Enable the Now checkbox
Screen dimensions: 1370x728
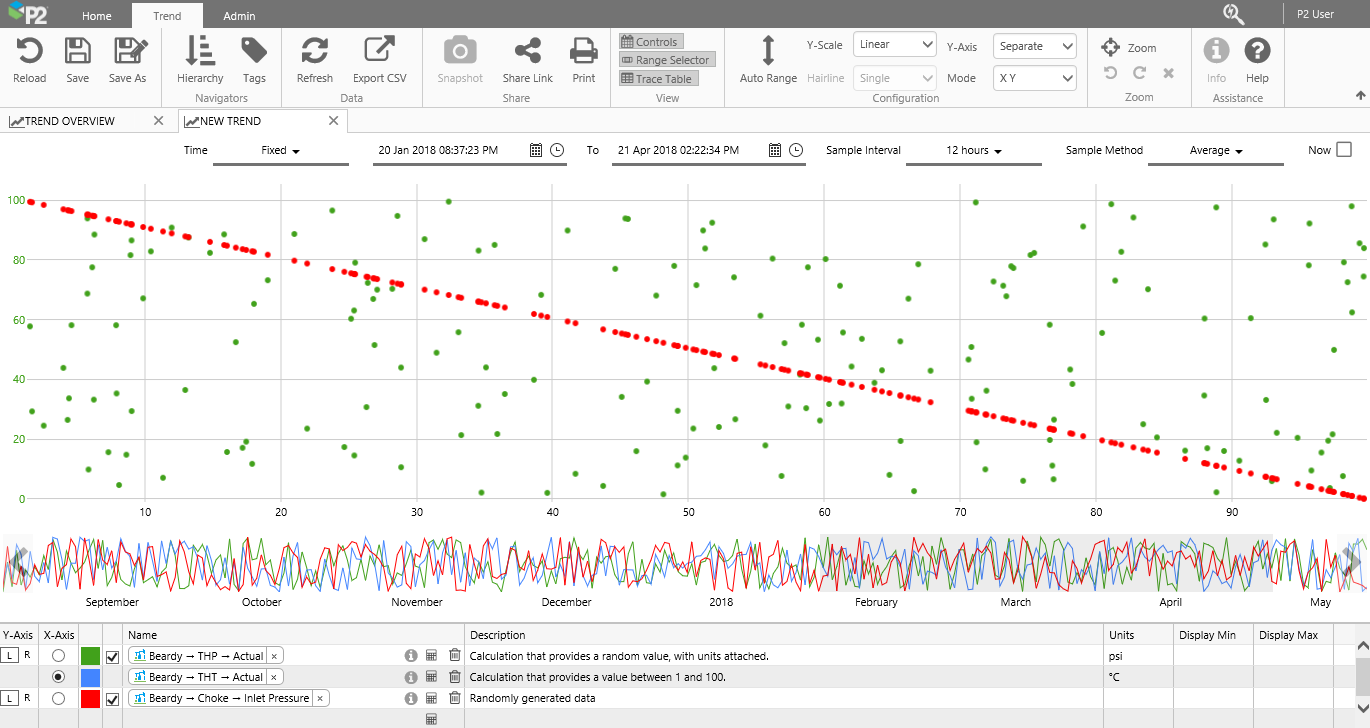tap(1344, 150)
